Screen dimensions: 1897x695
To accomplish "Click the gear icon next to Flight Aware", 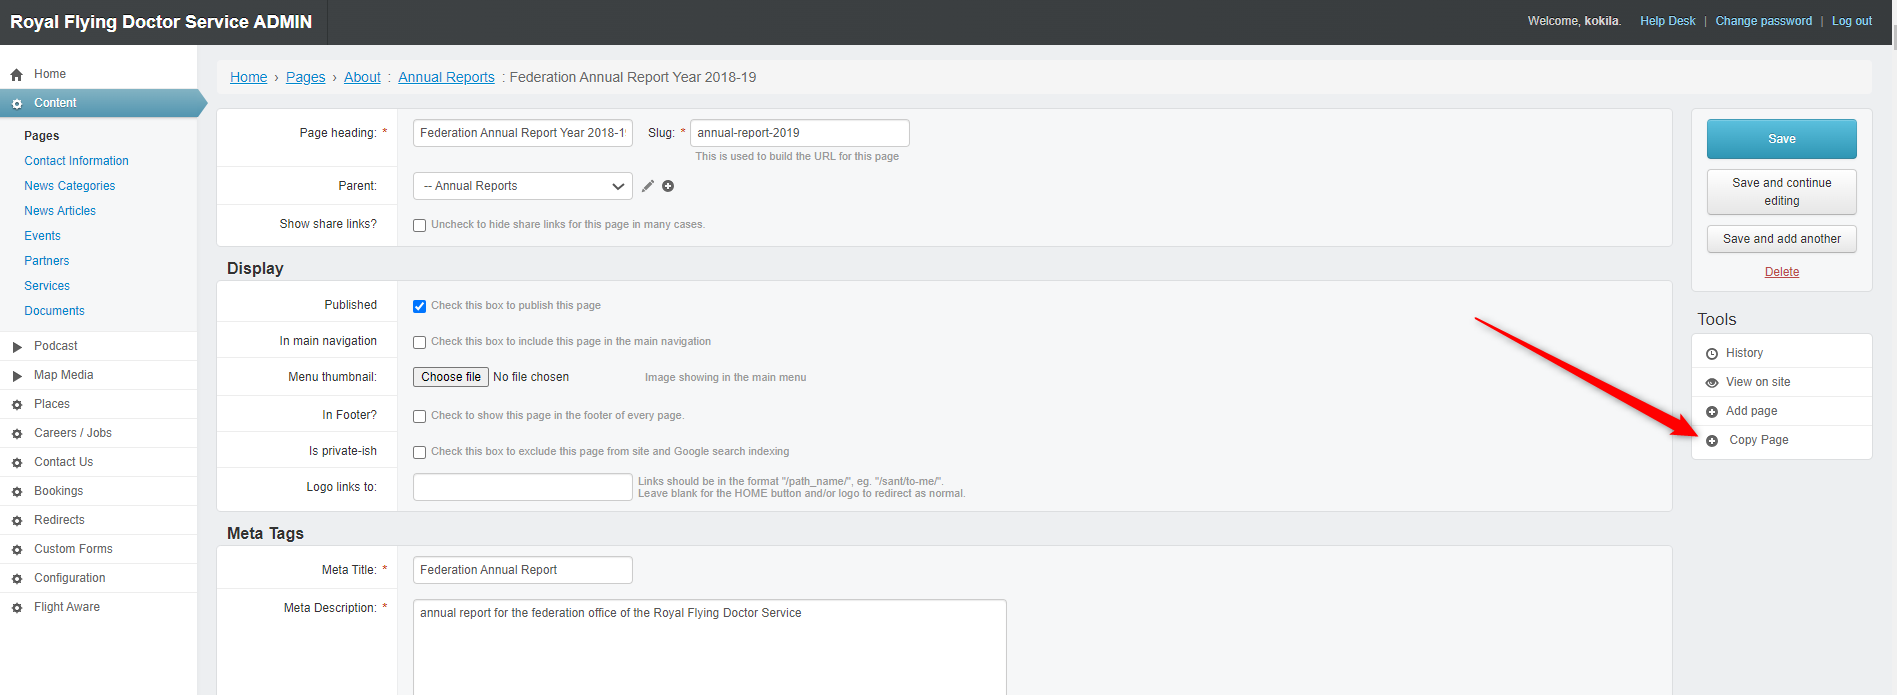I will click(x=16, y=608).
